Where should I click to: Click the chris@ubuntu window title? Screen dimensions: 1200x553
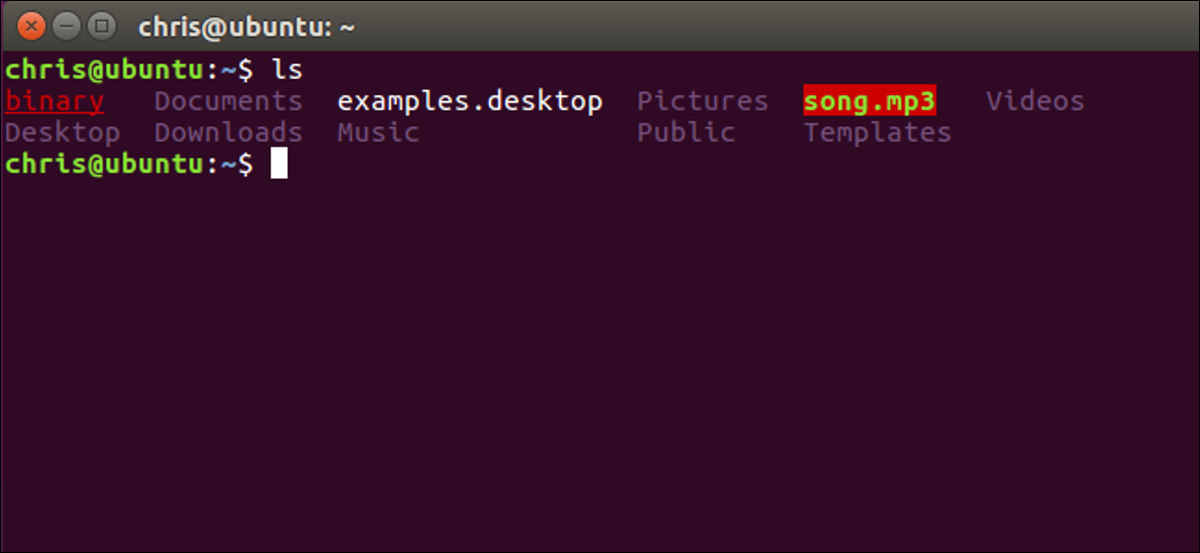click(x=247, y=27)
